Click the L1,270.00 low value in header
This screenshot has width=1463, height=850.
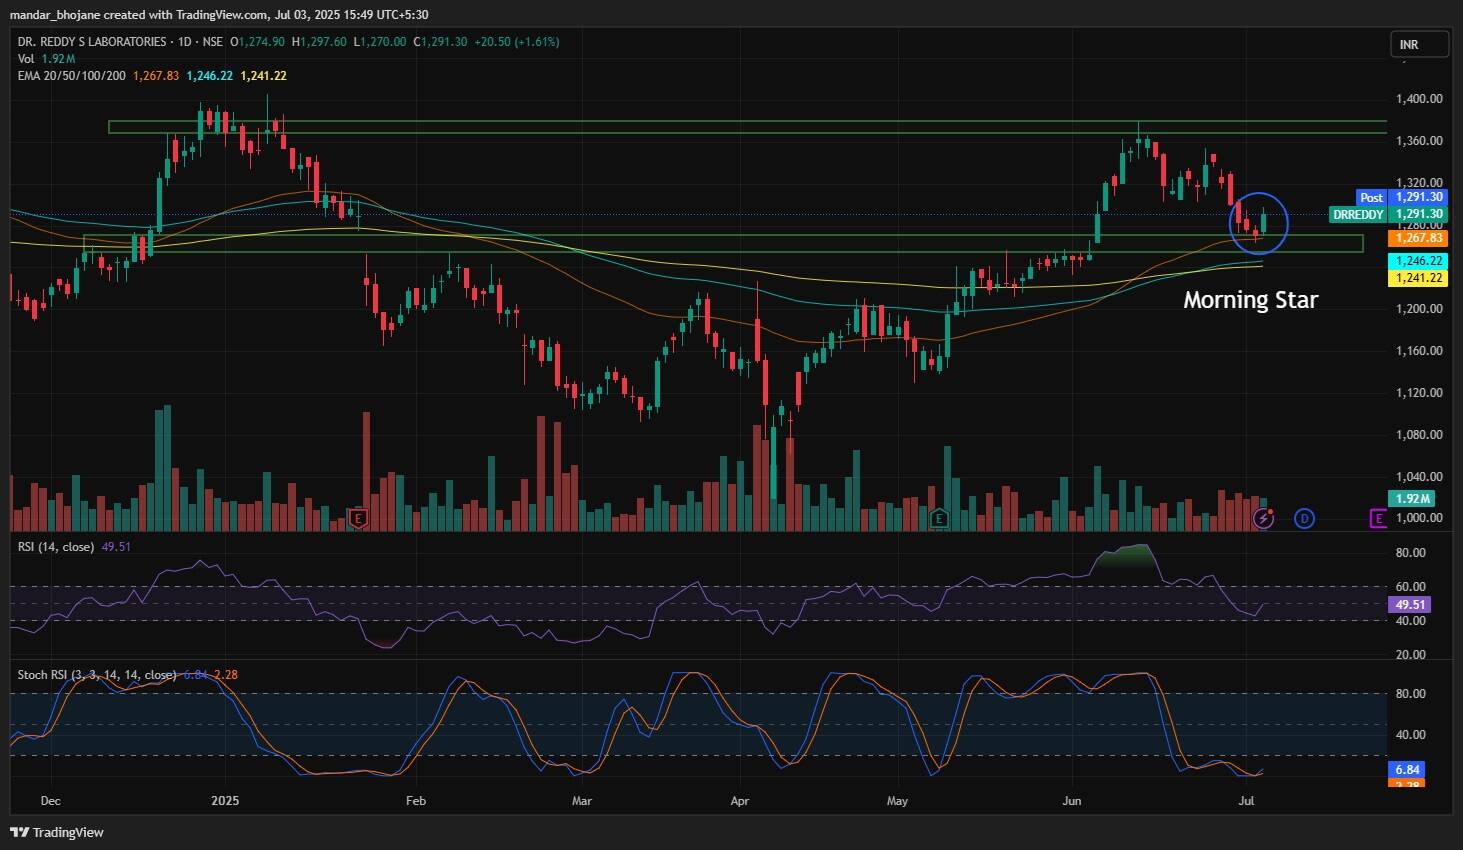[380, 42]
